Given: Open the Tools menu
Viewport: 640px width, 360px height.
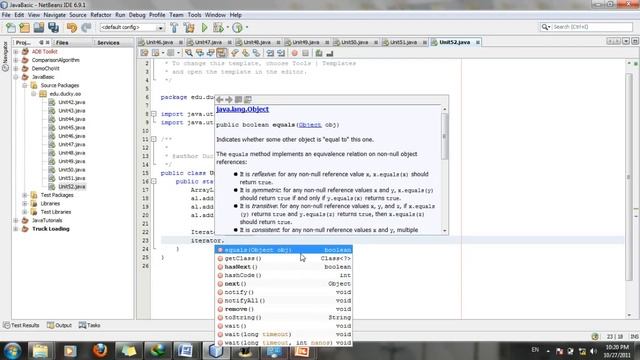Looking at the screenshot, I should pos(194,15).
